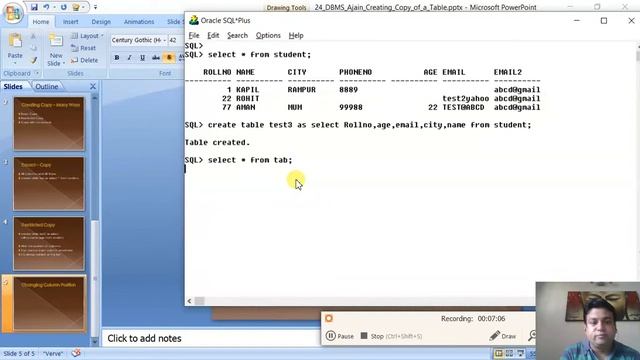Select the 'Sorted Copy' slide thumbnail
Screen dimensions: 640x360
pyautogui.click(x=49, y=184)
